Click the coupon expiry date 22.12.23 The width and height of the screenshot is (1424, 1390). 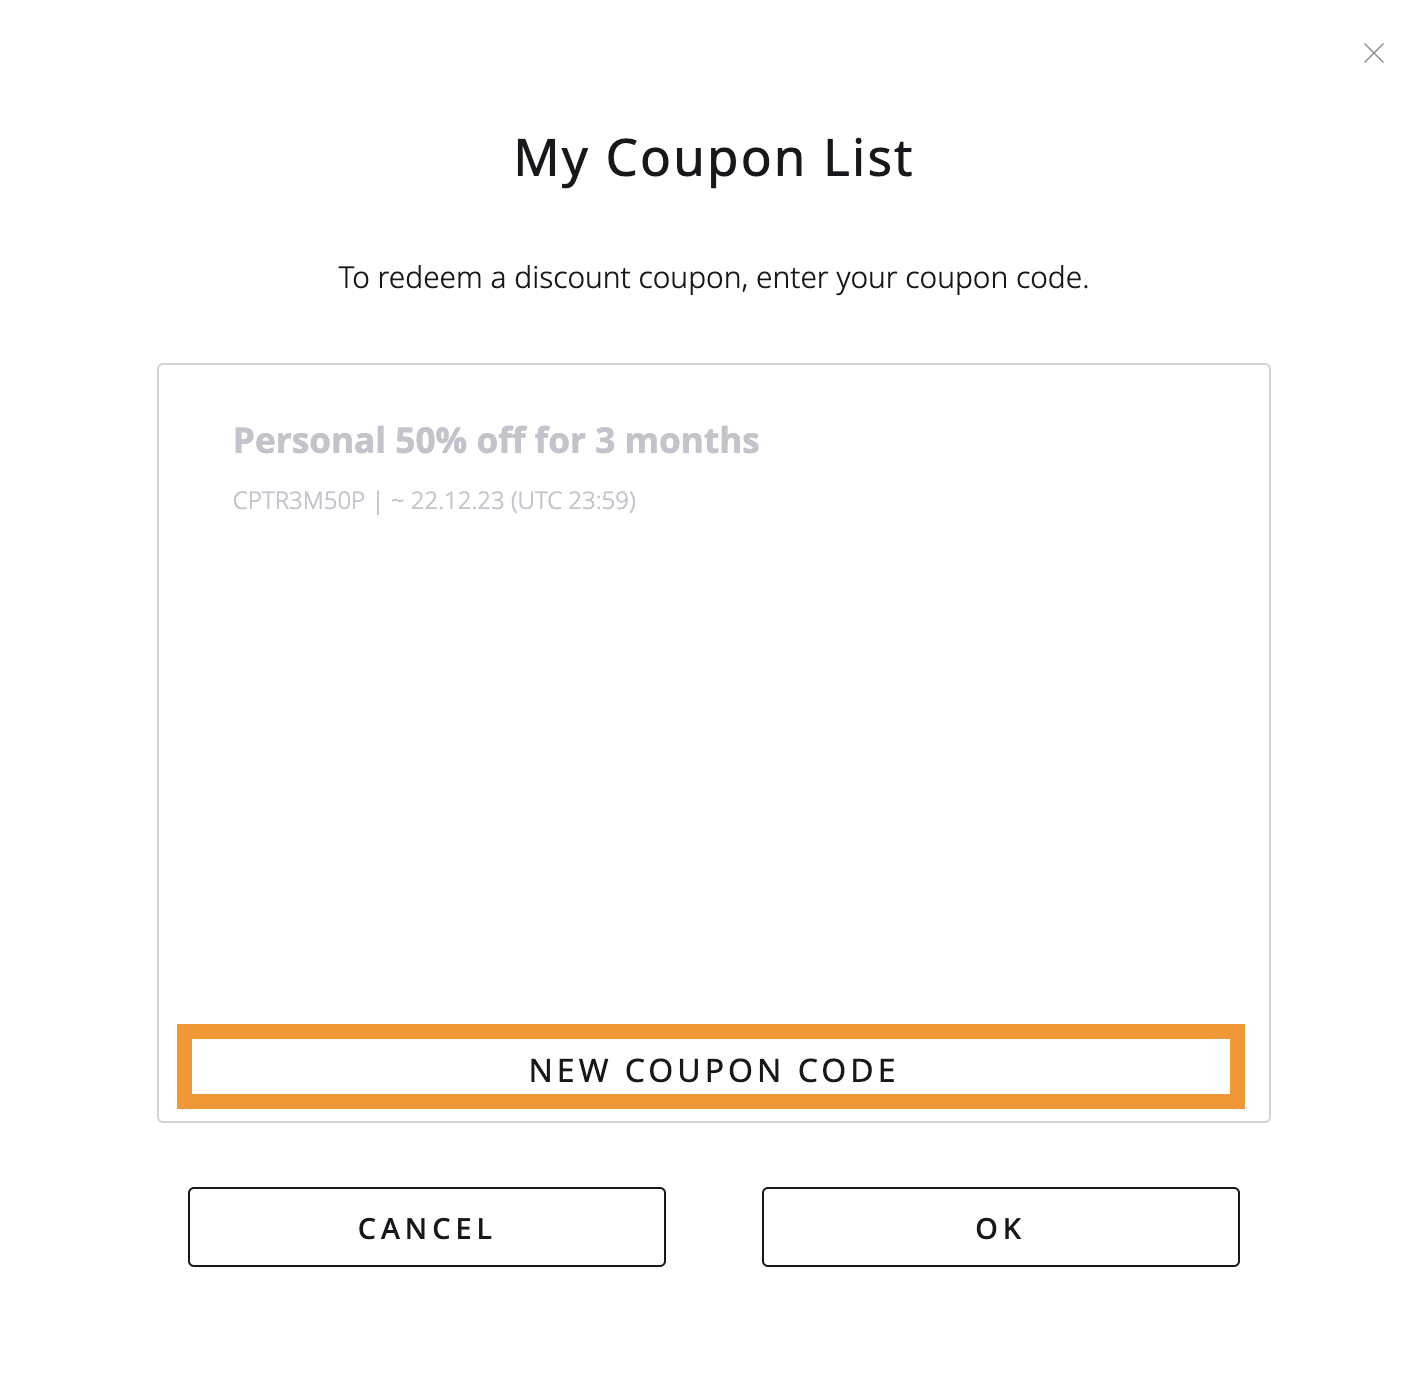[x=457, y=501]
